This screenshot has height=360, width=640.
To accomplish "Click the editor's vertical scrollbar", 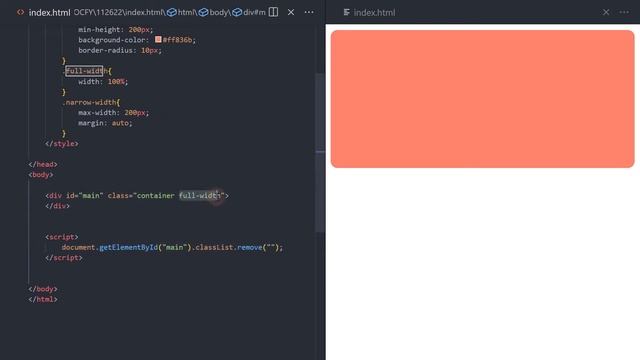I will (320, 153).
